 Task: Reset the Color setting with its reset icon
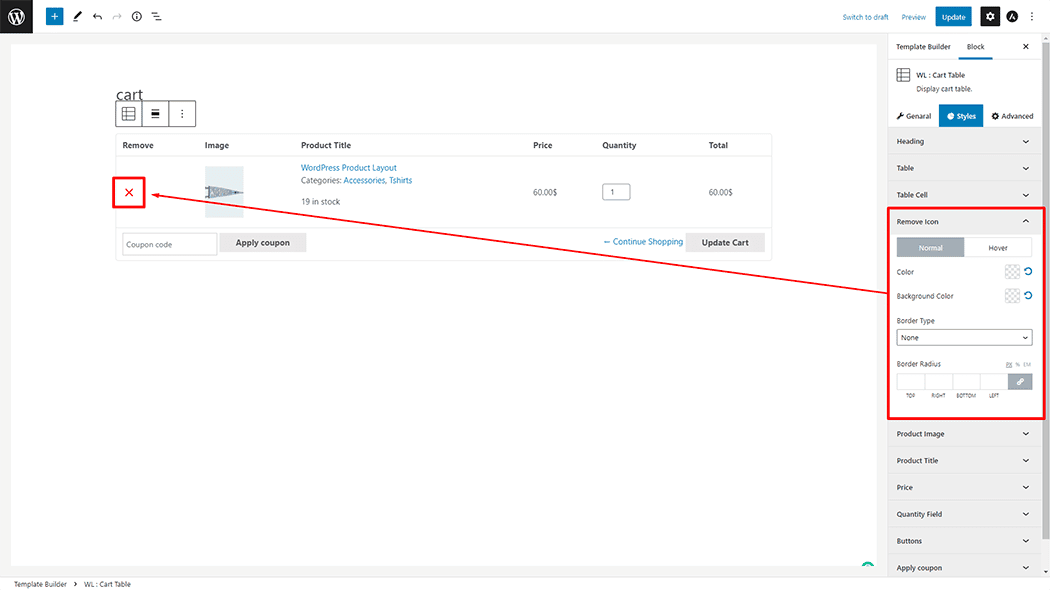[x=1027, y=272]
